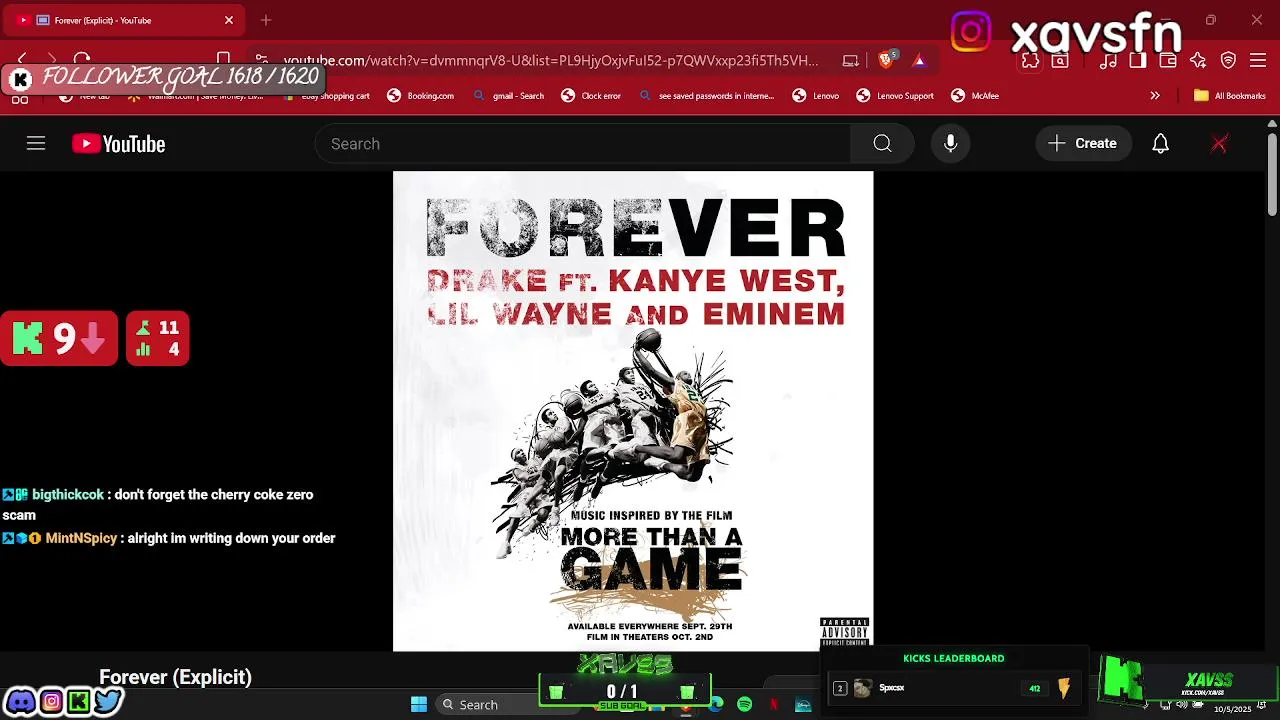This screenshot has width=1280, height=720.
Task: Grab the page vertical scrollbar thumb
Action: (1272, 174)
